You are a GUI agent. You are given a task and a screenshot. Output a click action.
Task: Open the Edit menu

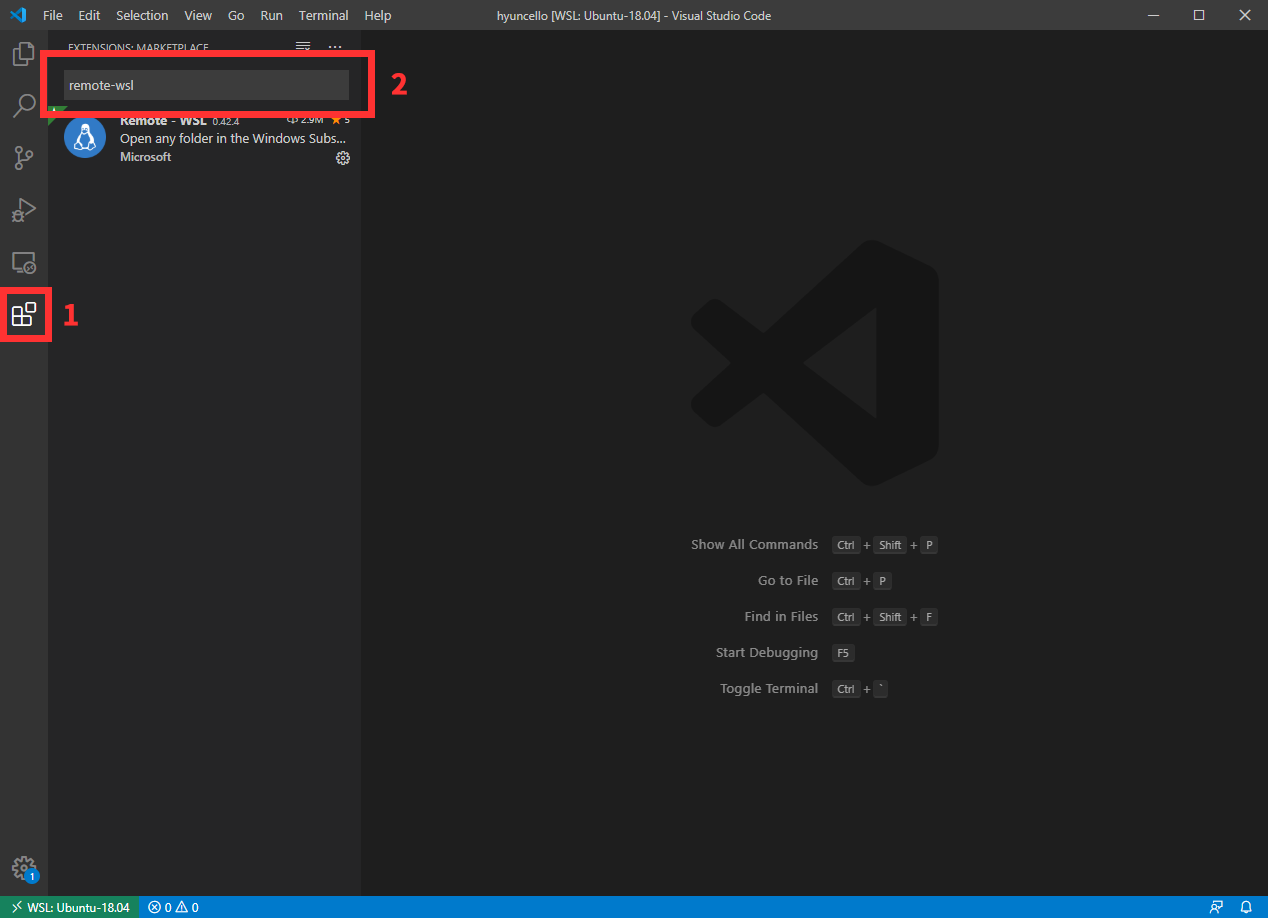tap(89, 15)
